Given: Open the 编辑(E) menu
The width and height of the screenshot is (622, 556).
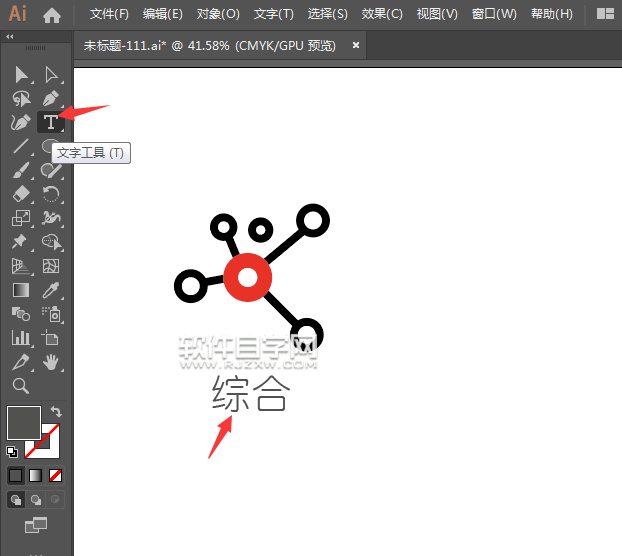Looking at the screenshot, I should tap(163, 14).
